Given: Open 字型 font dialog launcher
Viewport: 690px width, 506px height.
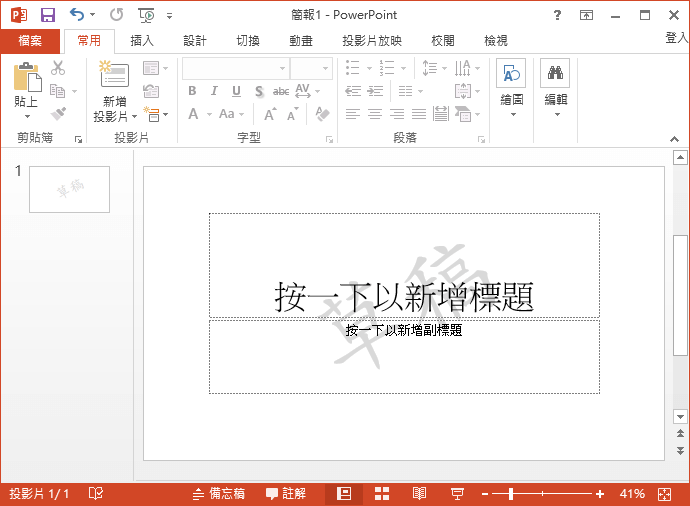Looking at the screenshot, I should [x=329, y=140].
